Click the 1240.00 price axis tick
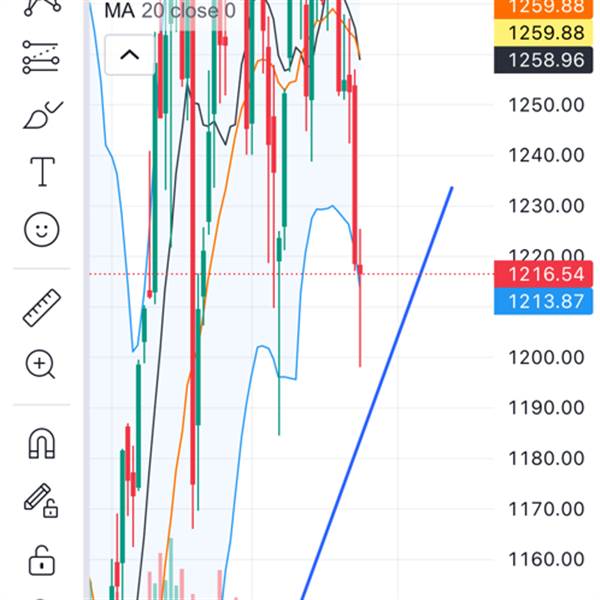 pyautogui.click(x=546, y=155)
